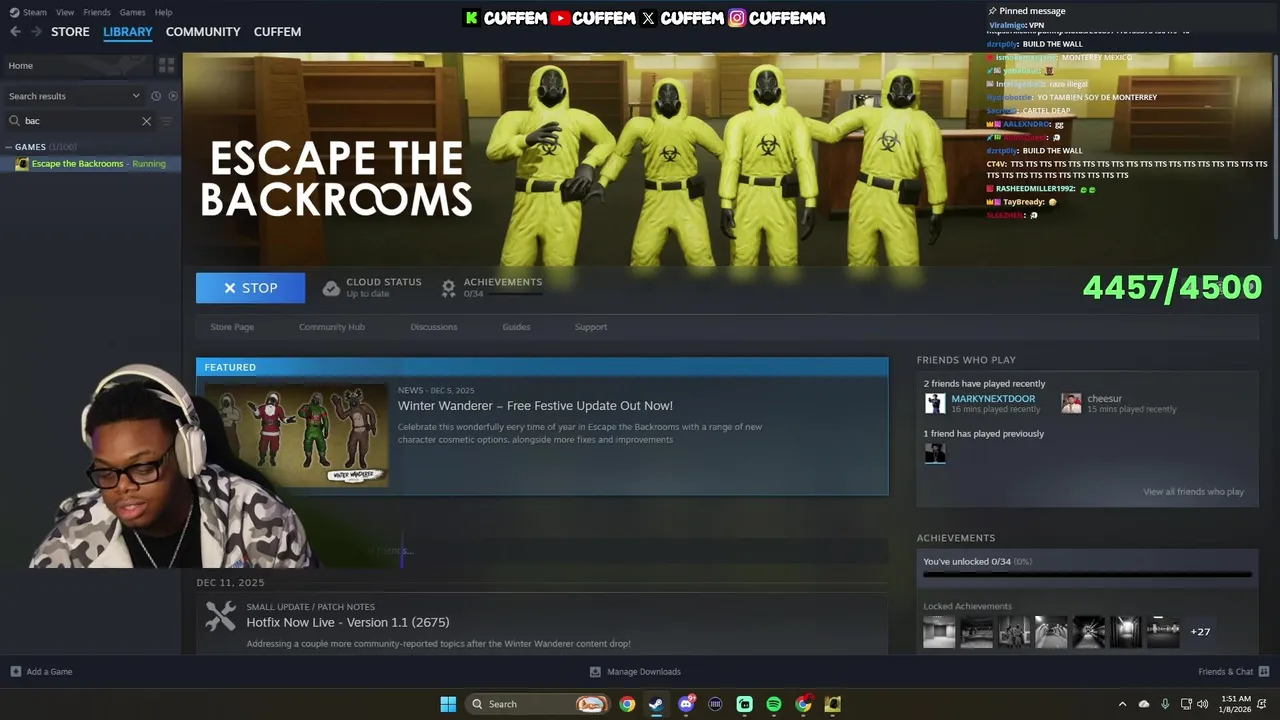Open first Chrome icon next to Search
1280x720 pixels.
click(626, 704)
